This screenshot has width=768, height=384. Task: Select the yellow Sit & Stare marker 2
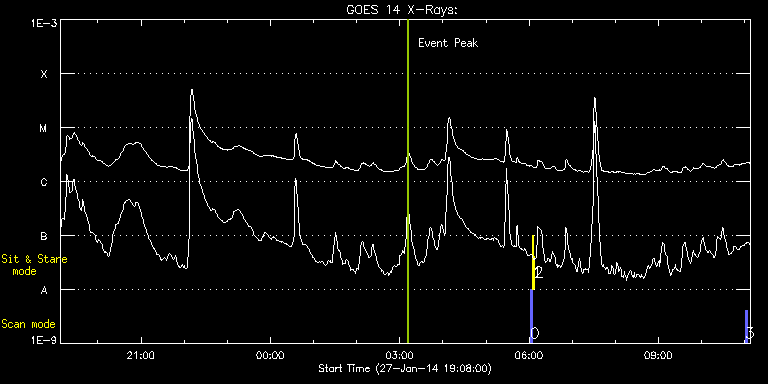click(533, 263)
